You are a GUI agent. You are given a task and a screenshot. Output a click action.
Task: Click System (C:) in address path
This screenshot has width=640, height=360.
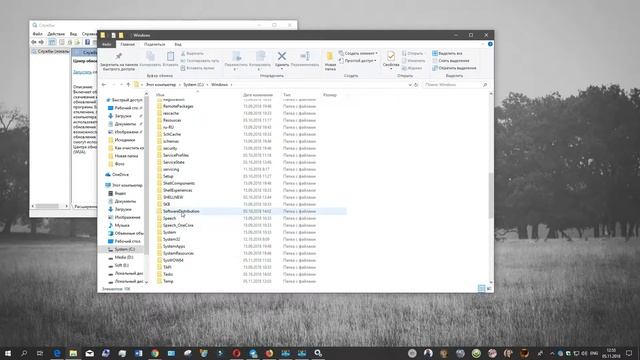pyautogui.click(x=193, y=85)
